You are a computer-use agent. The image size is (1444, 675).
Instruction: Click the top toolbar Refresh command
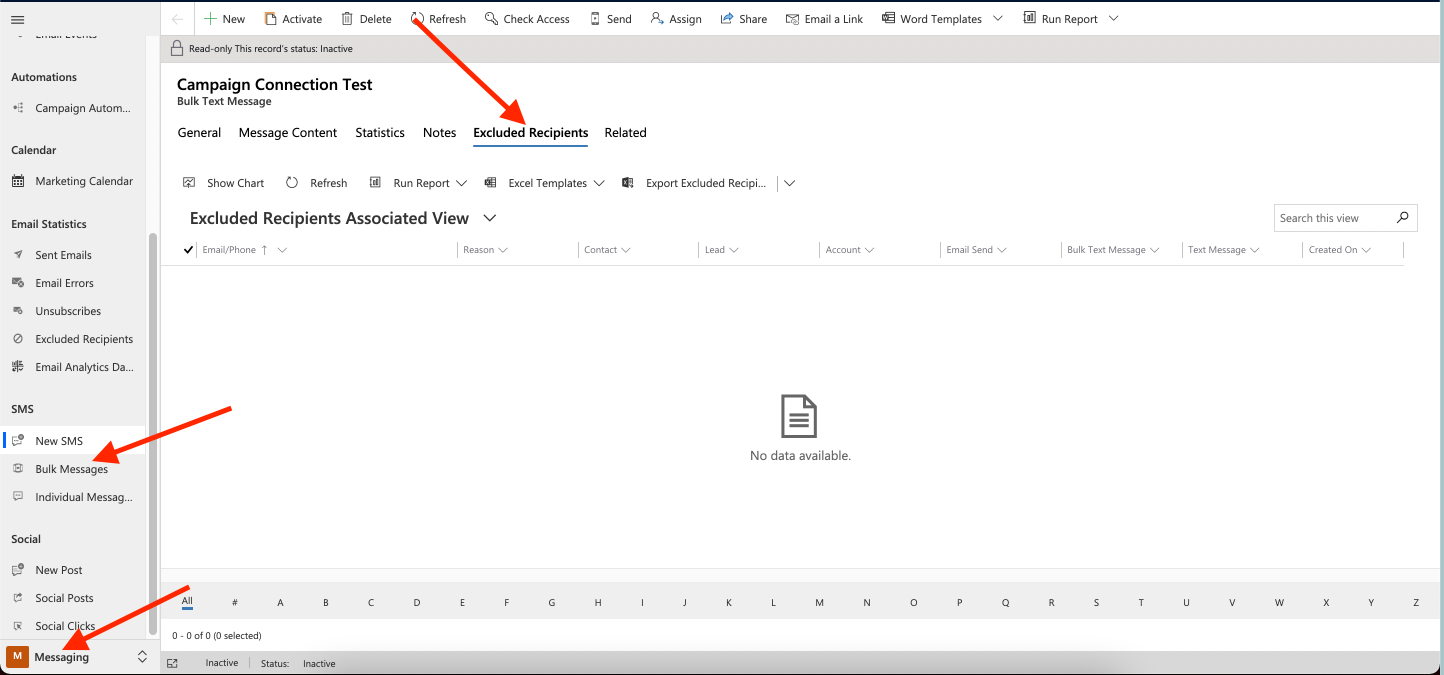pyautogui.click(x=438, y=19)
